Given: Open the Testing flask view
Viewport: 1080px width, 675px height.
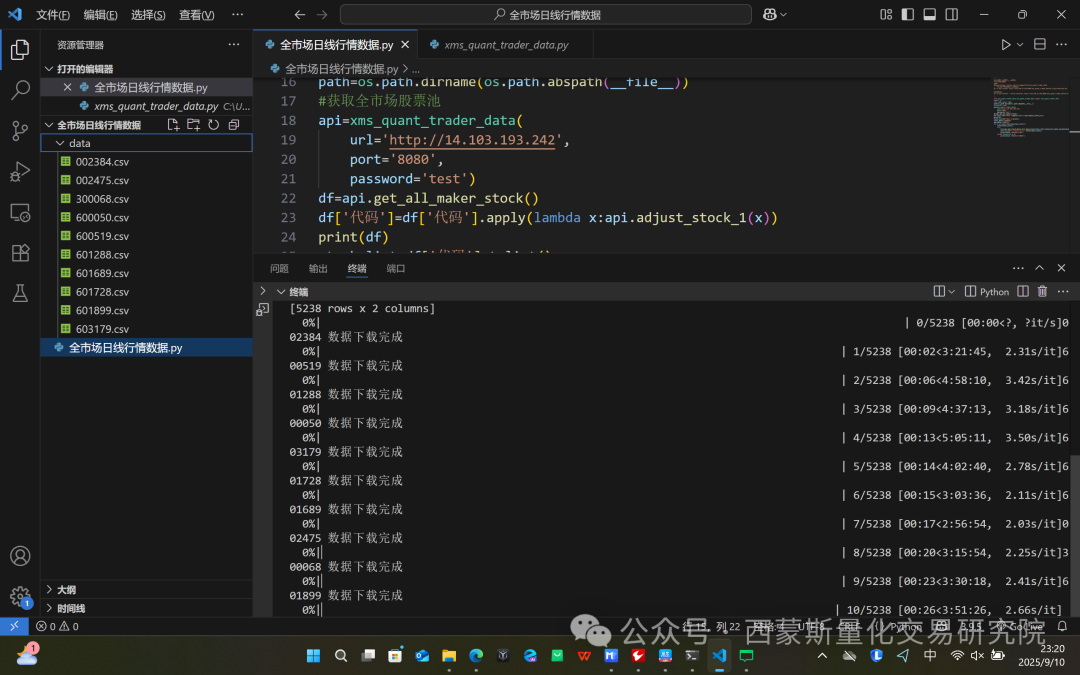Looking at the screenshot, I should 20,293.
